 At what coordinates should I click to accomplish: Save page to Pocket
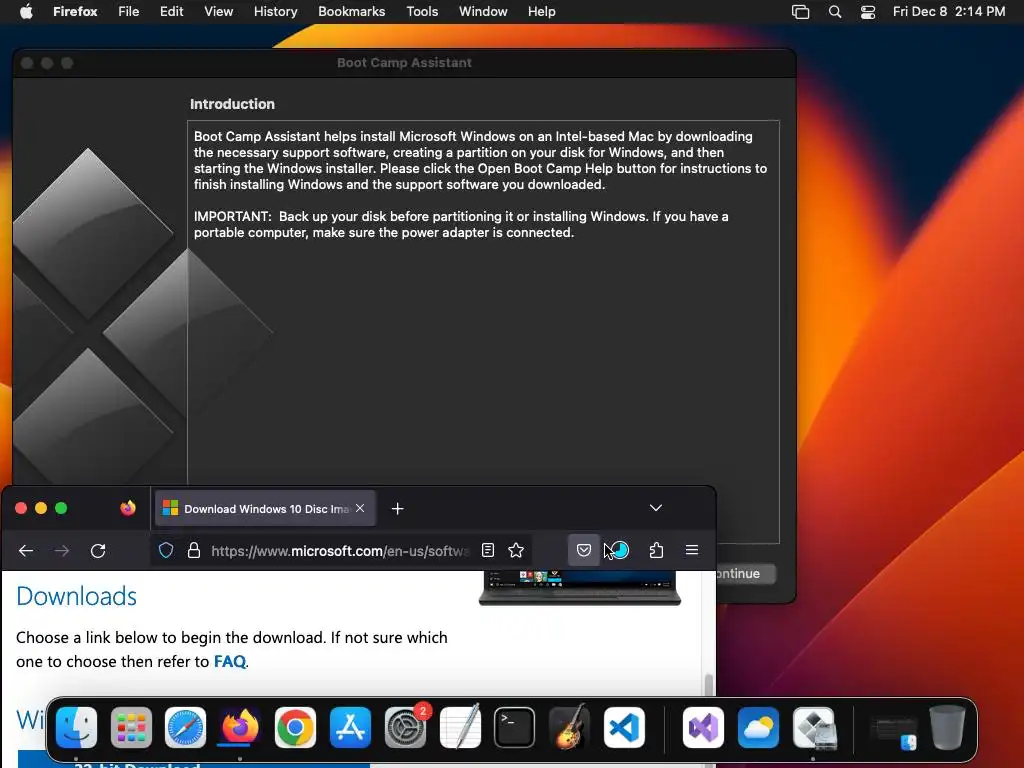(x=584, y=551)
